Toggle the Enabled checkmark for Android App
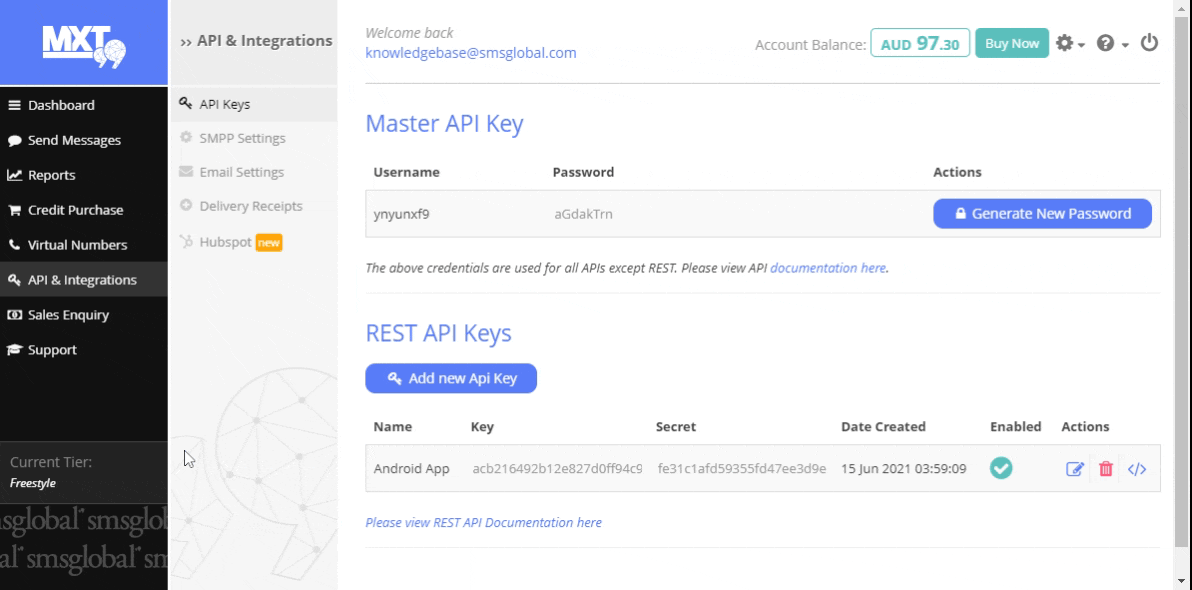The height and width of the screenshot is (590, 1192). pyautogui.click(x=1001, y=468)
